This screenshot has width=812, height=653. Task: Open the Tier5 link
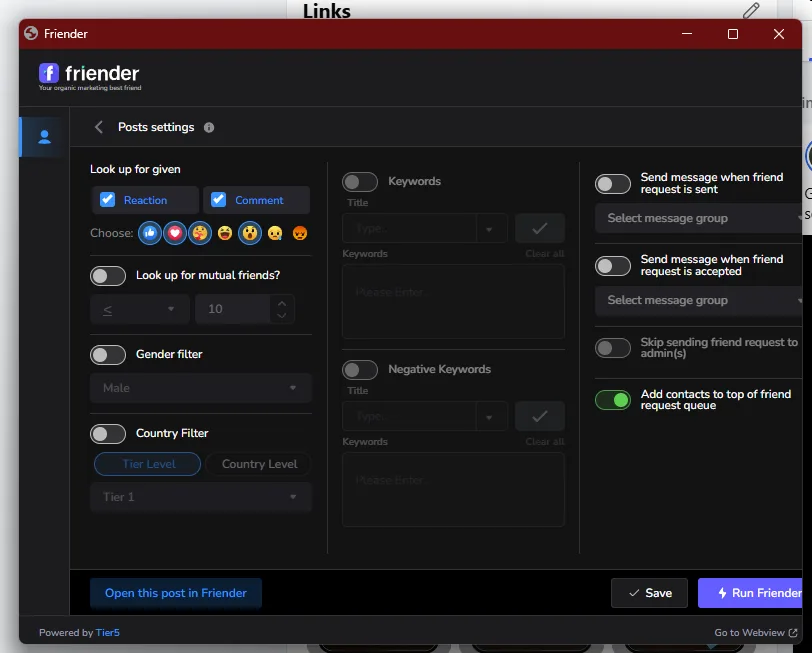point(108,632)
